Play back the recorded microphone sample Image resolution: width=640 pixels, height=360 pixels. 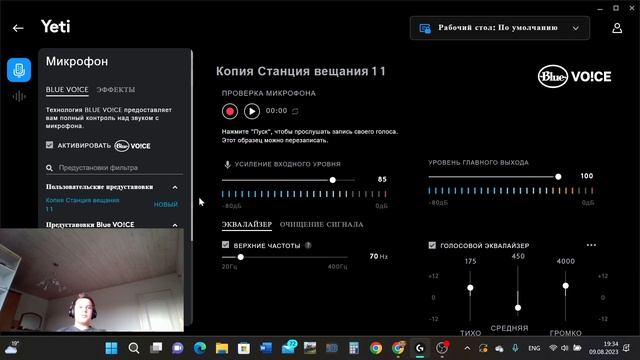(x=252, y=111)
